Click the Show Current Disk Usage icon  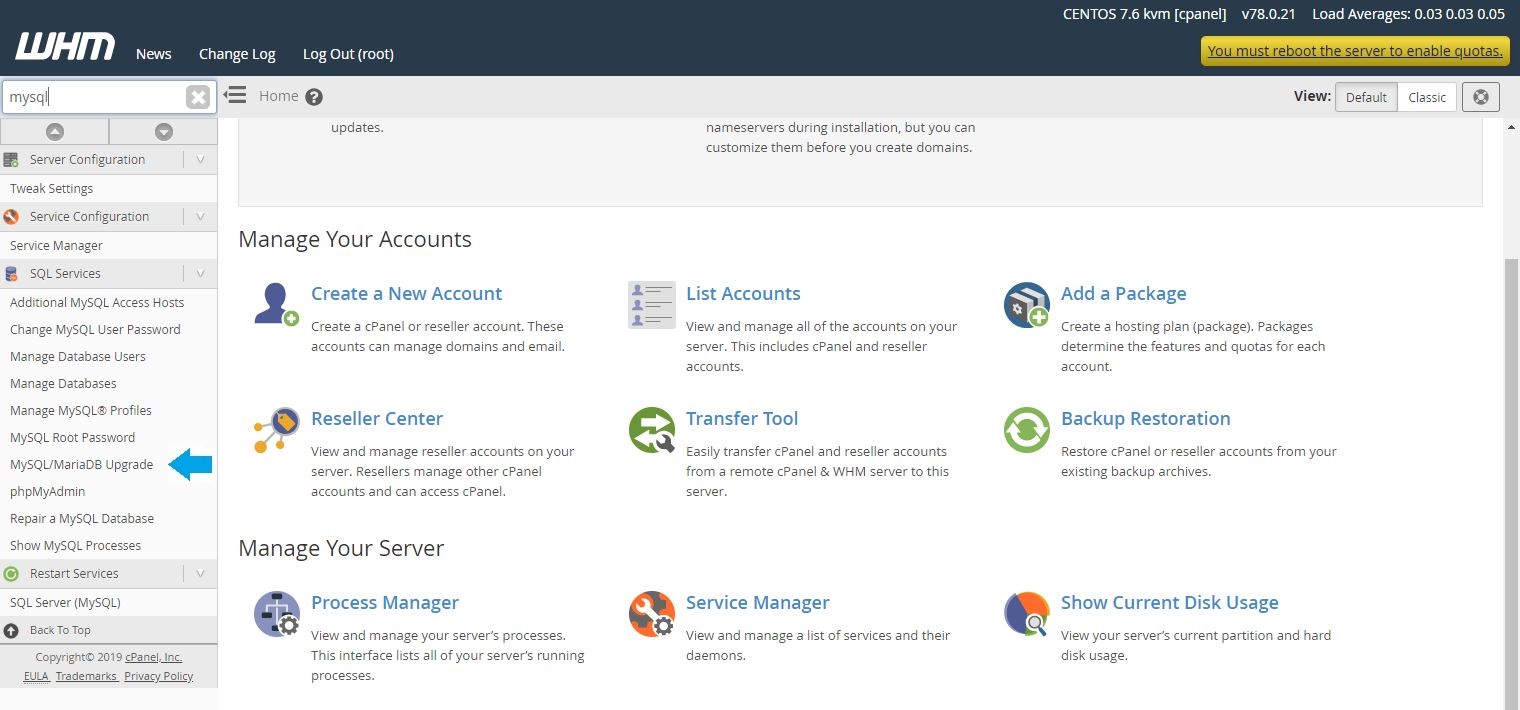[x=1026, y=614]
